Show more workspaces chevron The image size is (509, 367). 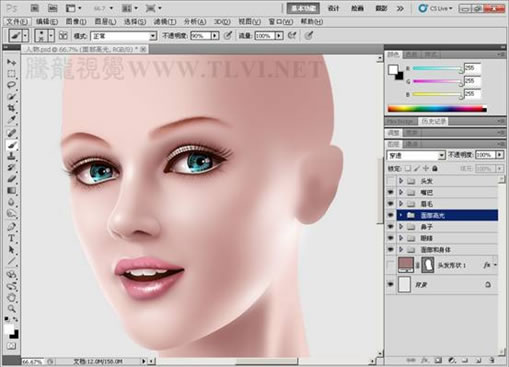tap(400, 8)
